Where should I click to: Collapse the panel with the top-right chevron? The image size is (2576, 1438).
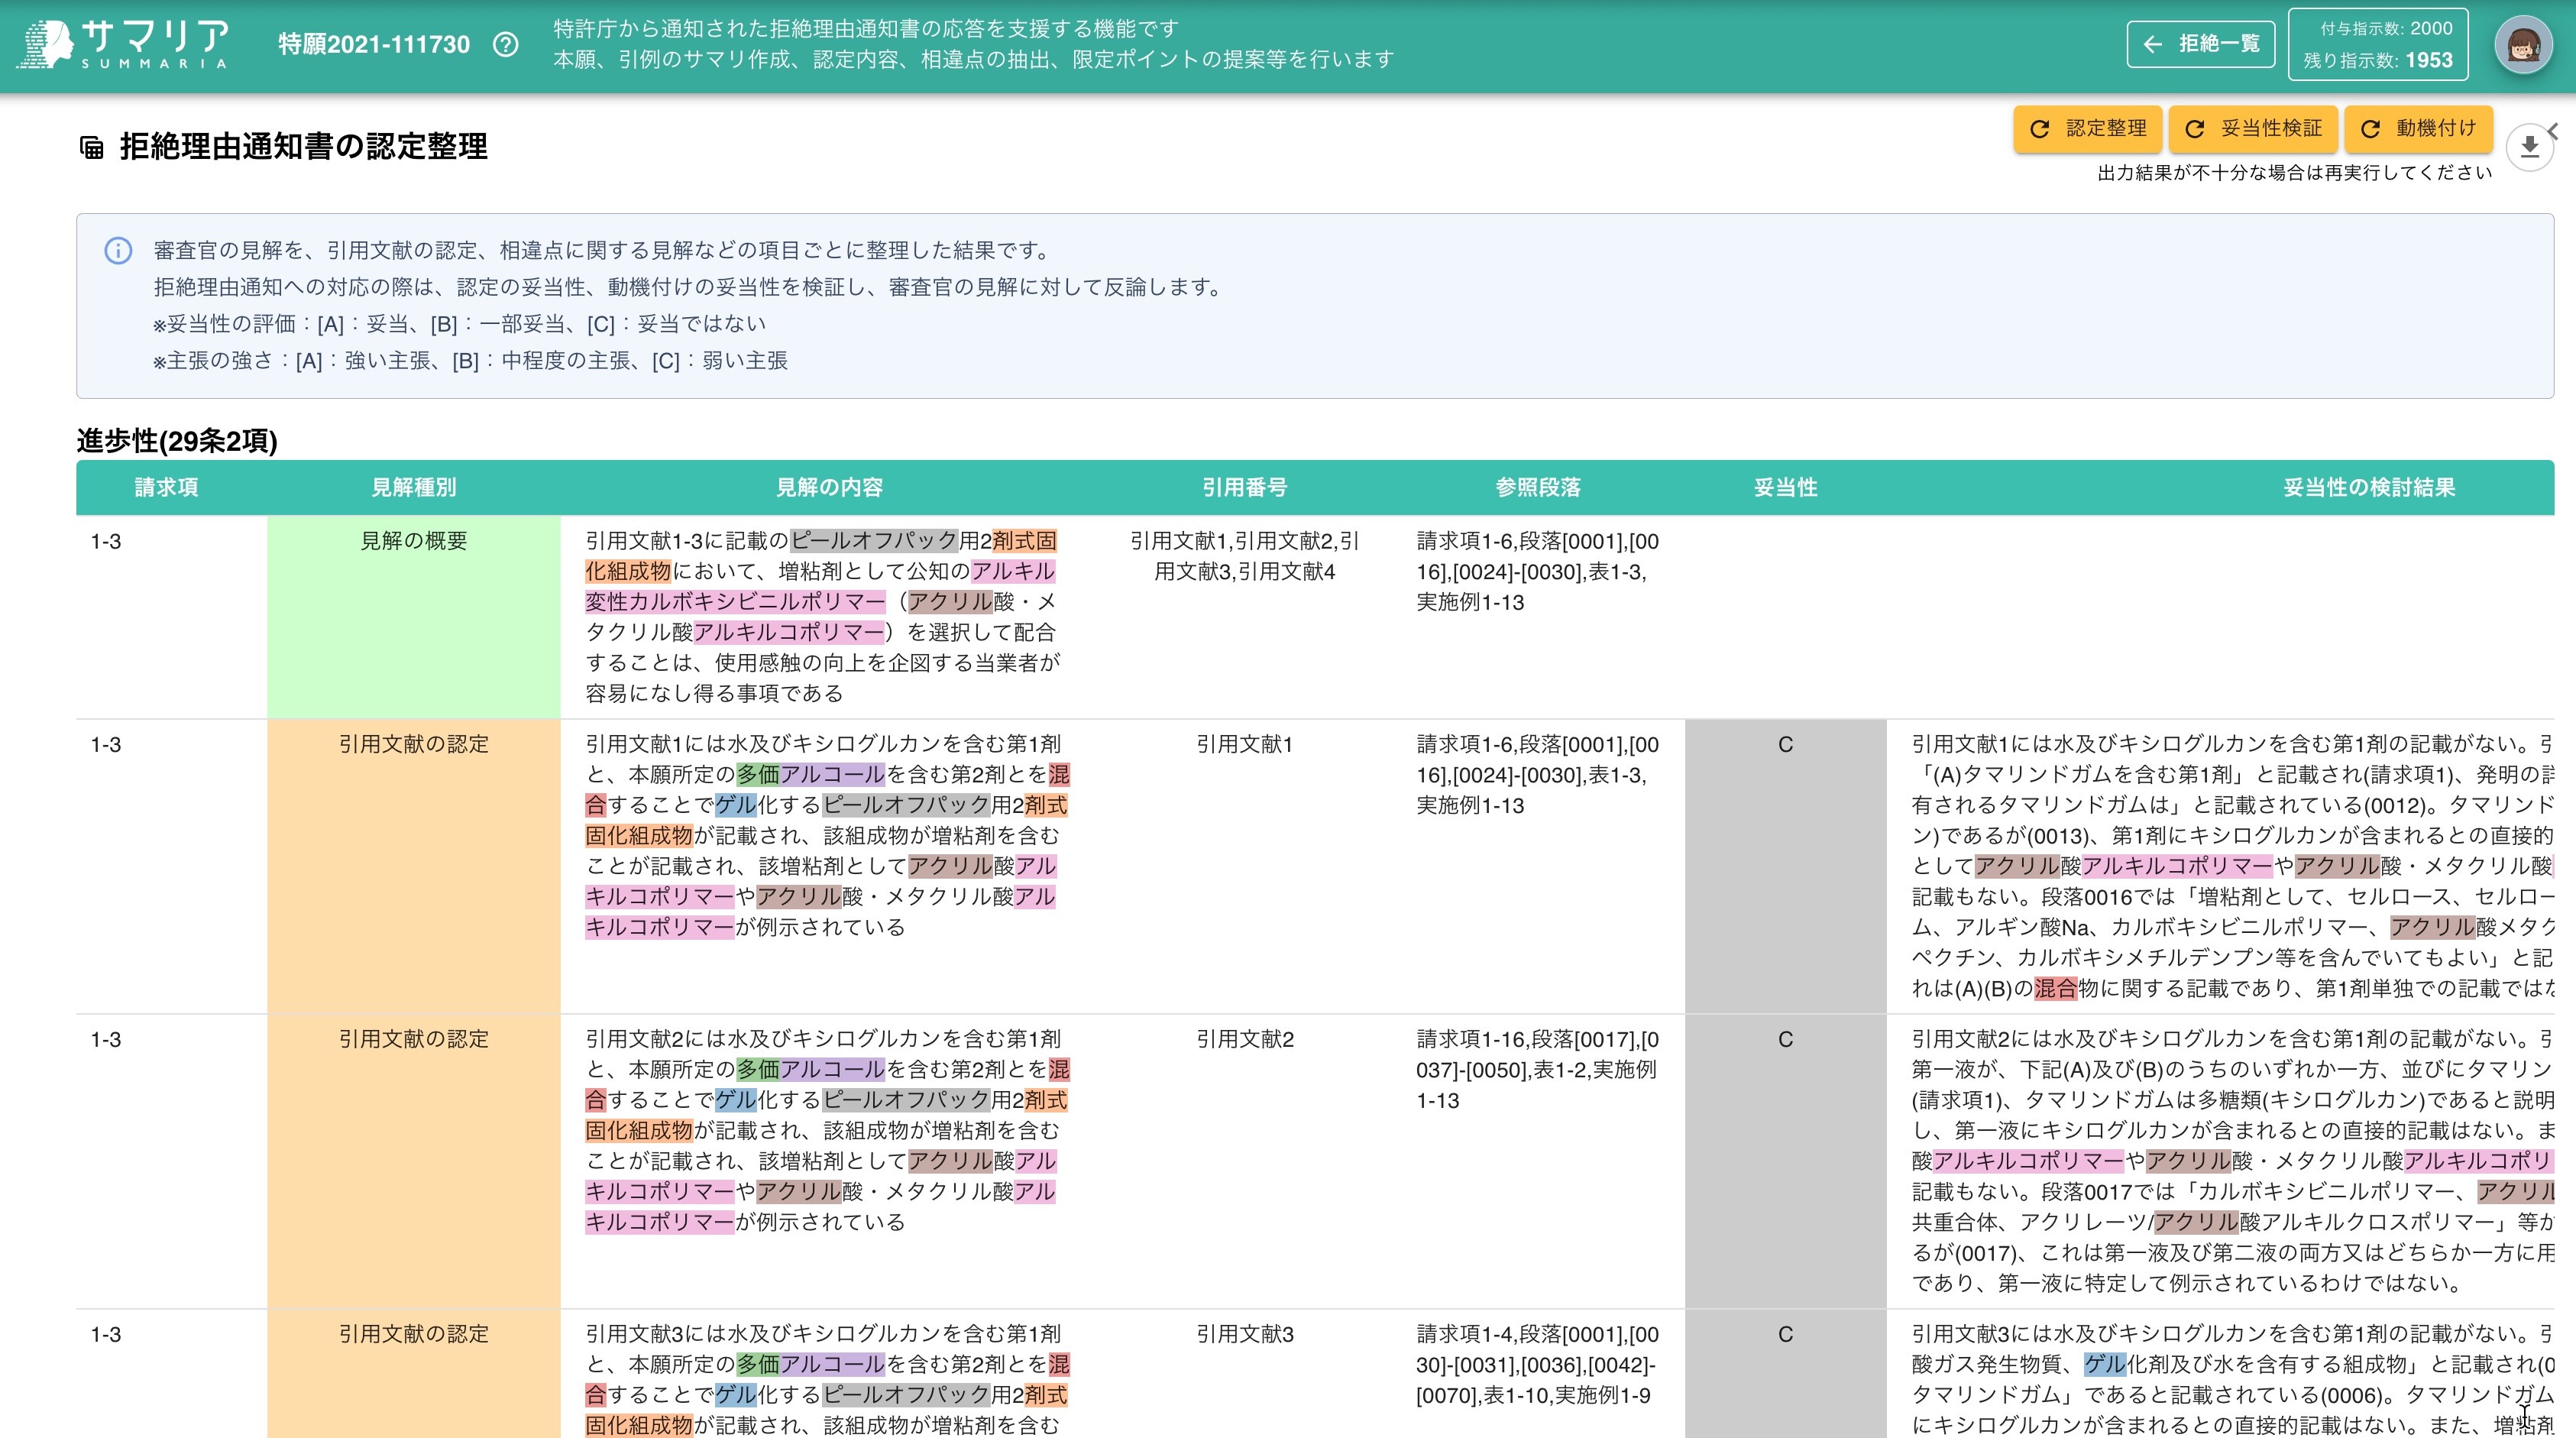click(x=2553, y=131)
